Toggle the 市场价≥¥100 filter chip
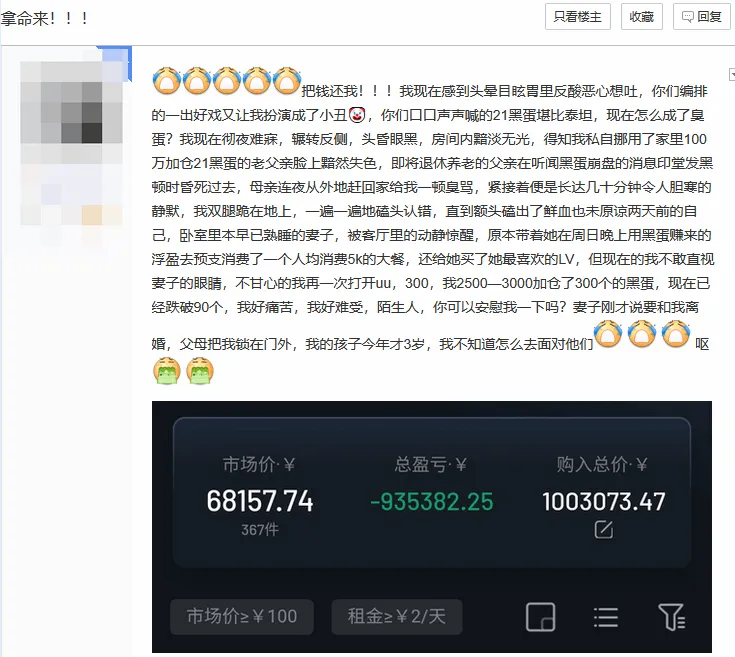Screen dimensions: 735x657 coord(242,616)
